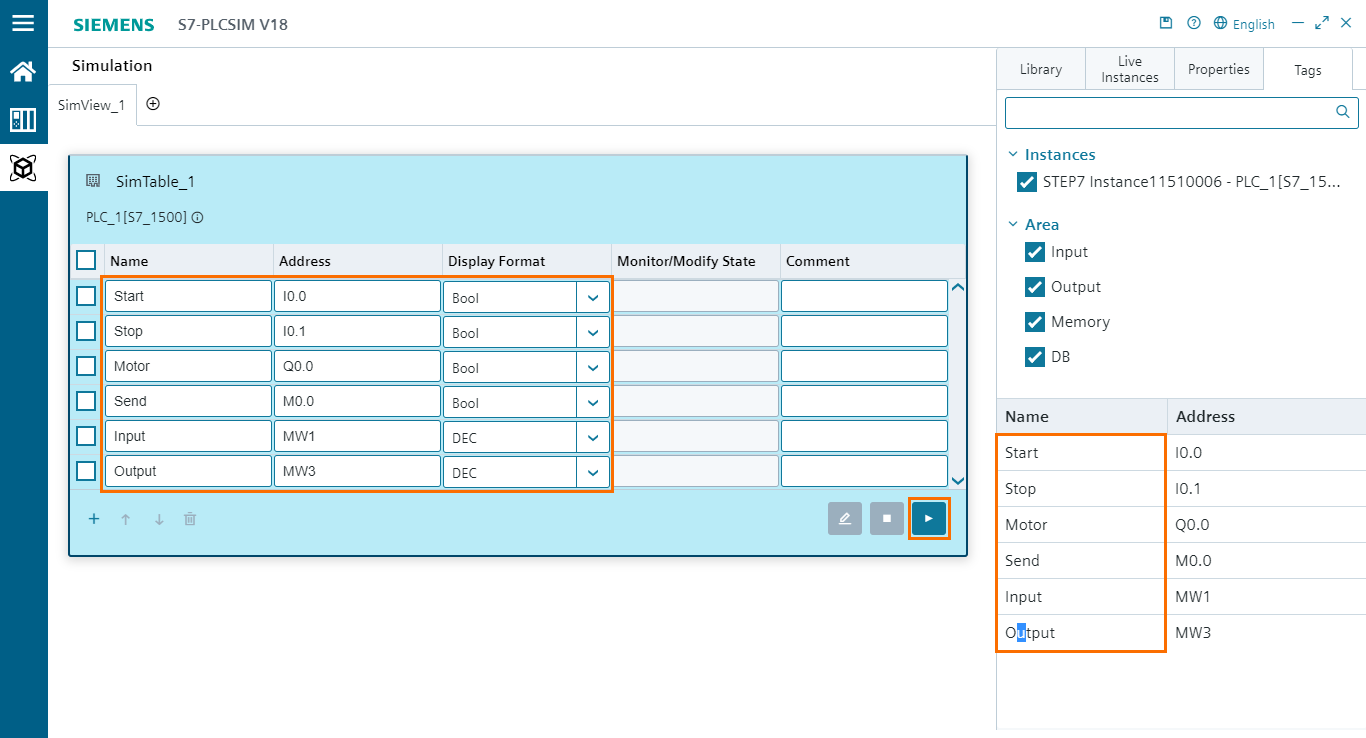This screenshot has height=738, width=1366.
Task: Click the I0.1 address field
Action: tap(357, 331)
